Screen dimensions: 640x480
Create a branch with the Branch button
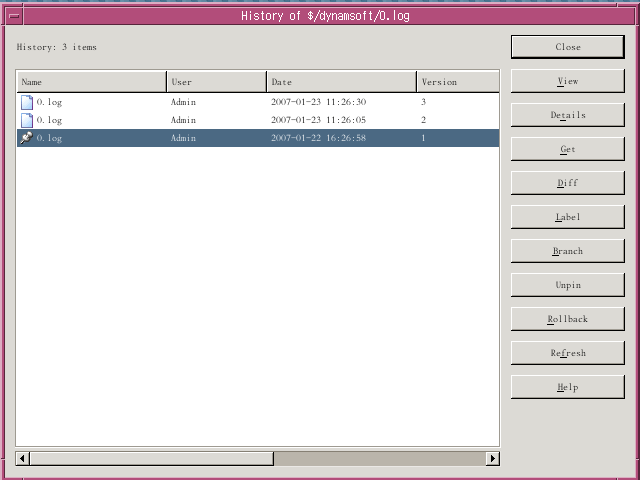click(567, 251)
